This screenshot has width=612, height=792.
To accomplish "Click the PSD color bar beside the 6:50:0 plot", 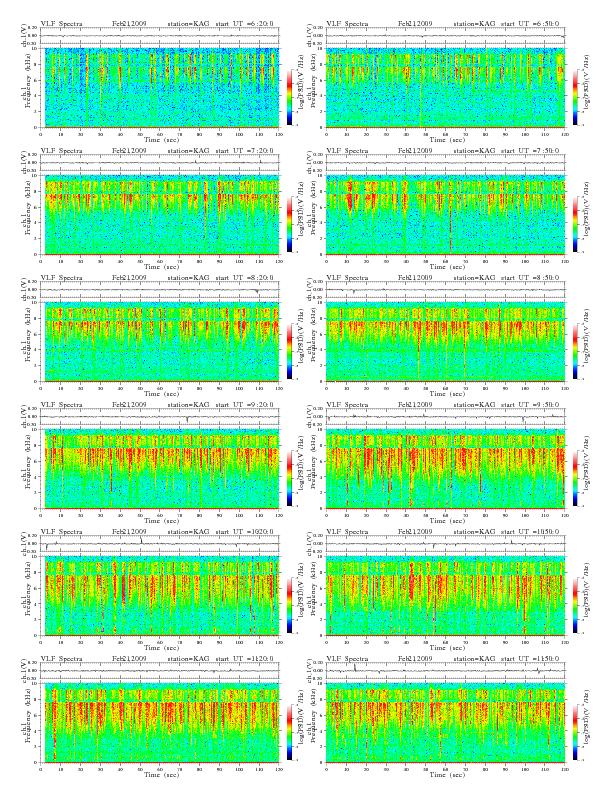I will coord(576,96).
